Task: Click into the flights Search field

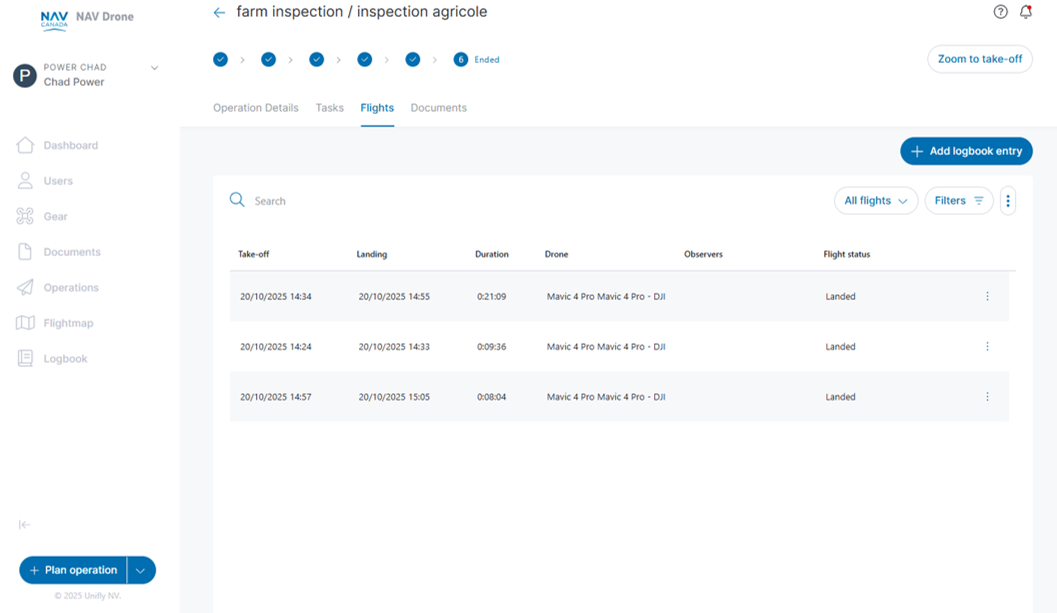Action: pyautogui.click(x=400, y=201)
